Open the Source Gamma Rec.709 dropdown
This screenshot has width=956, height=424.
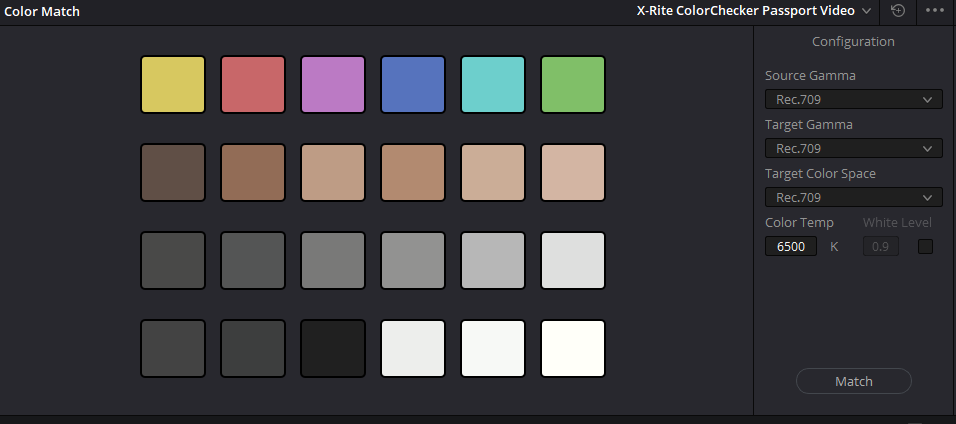click(854, 99)
